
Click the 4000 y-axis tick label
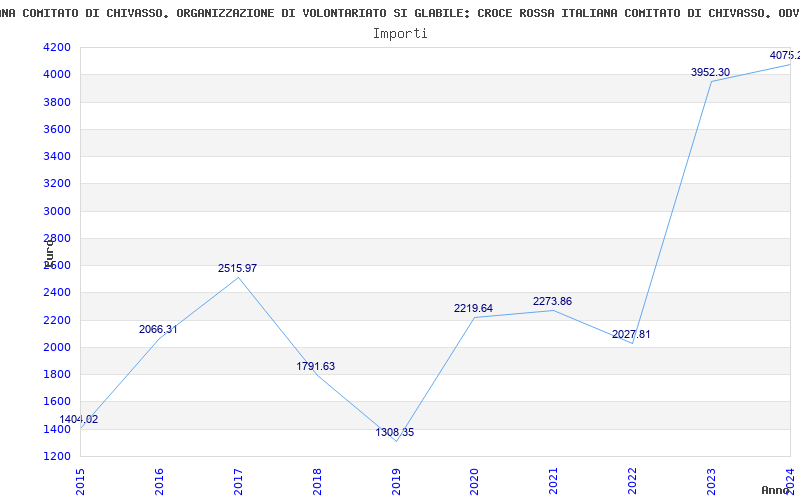tap(57, 74)
